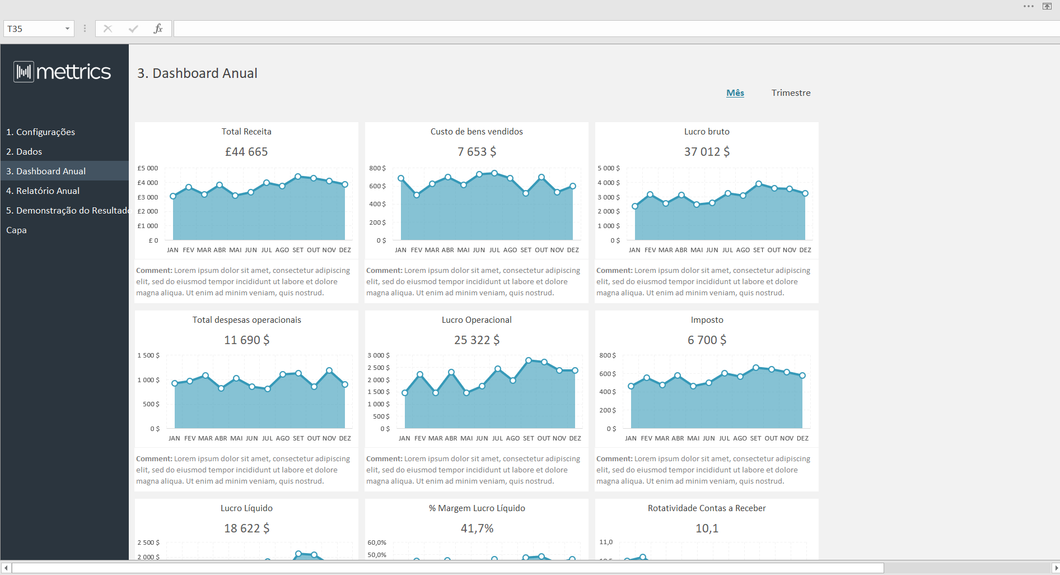Select the 11 690 $ value

[247, 340]
